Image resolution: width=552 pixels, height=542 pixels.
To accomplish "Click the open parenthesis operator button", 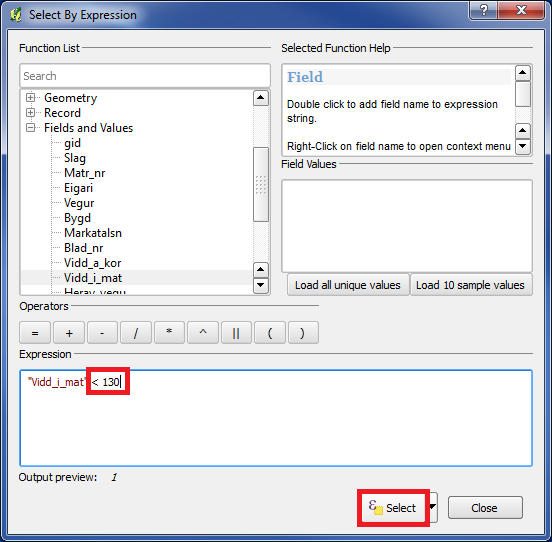I will [x=270, y=332].
